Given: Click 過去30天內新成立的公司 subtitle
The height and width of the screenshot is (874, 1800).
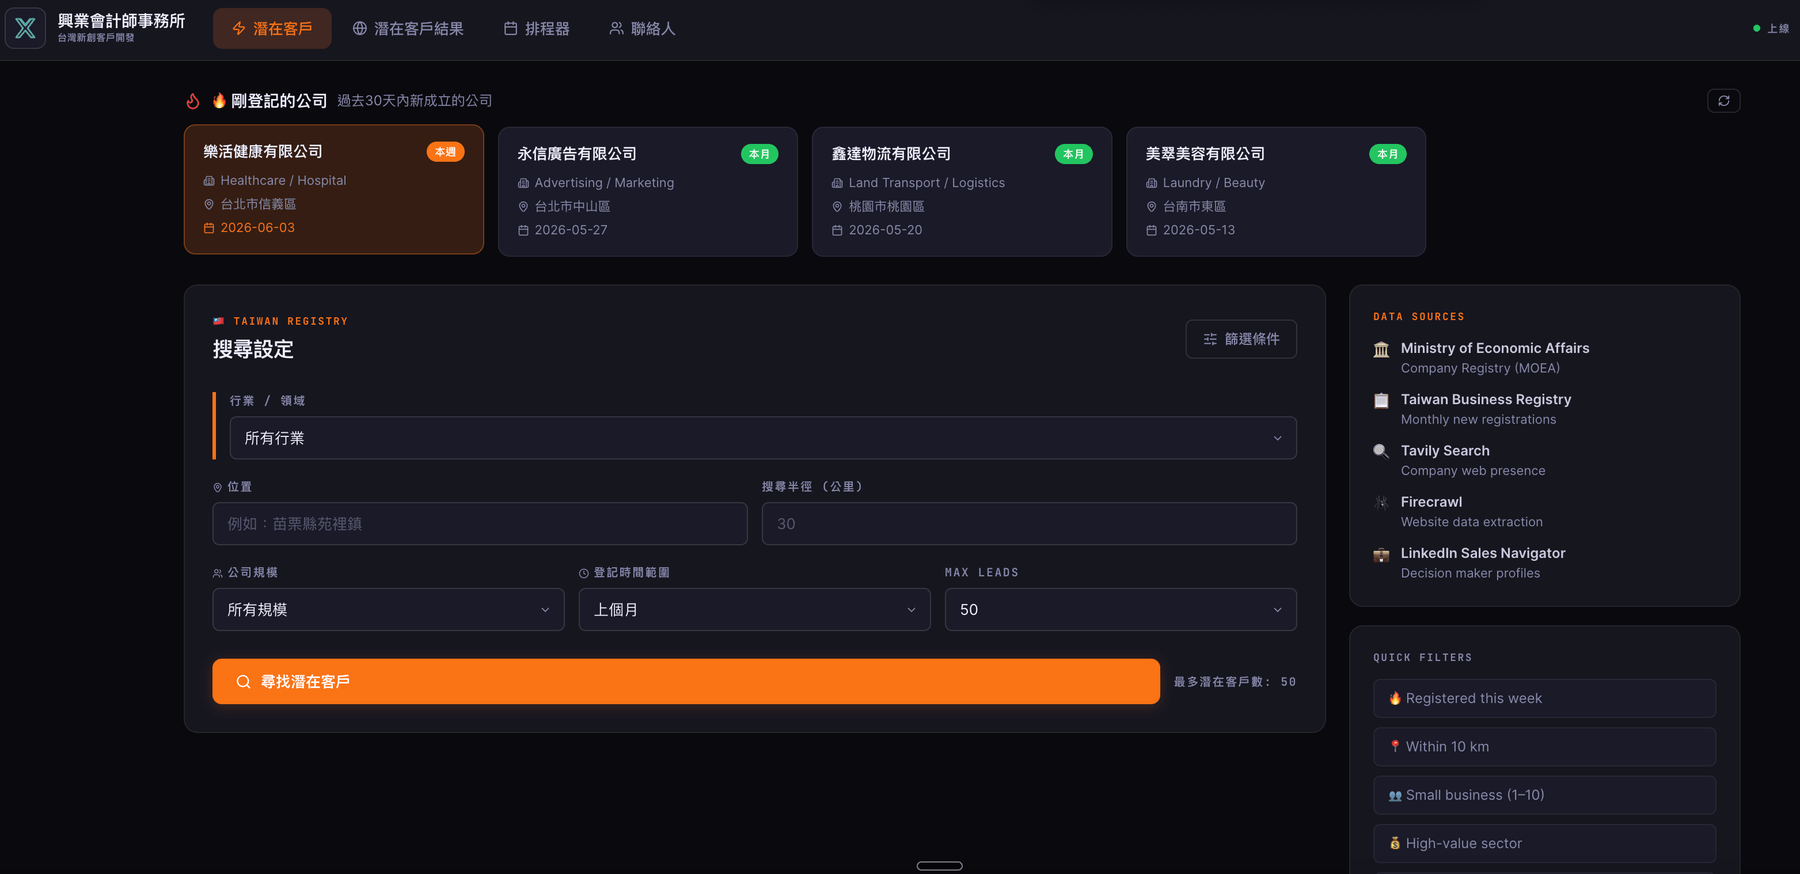Looking at the screenshot, I should click(414, 101).
